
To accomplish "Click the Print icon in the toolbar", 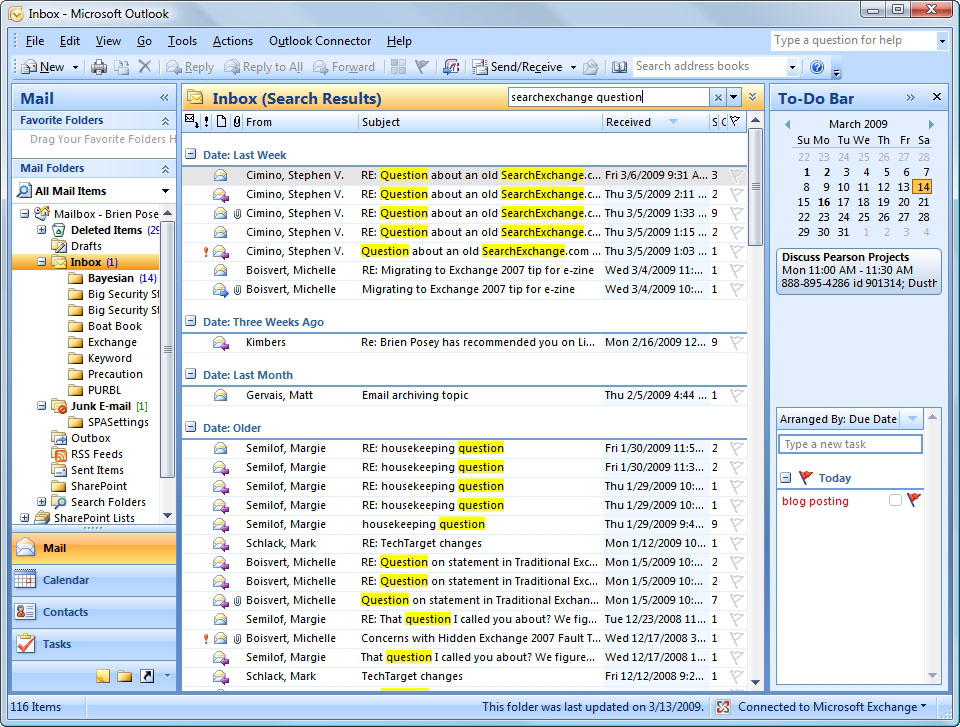I will pyautogui.click(x=99, y=67).
